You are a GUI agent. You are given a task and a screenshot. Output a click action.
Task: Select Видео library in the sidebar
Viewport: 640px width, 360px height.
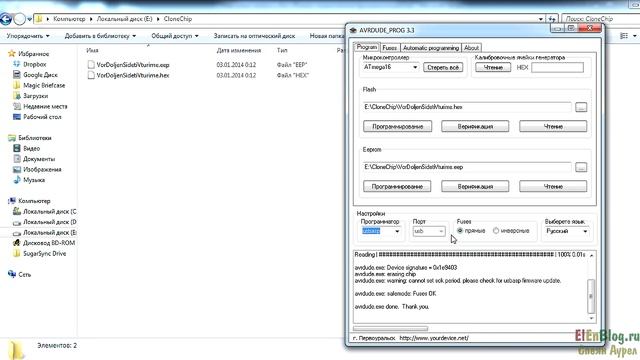pyautogui.click(x=27, y=148)
